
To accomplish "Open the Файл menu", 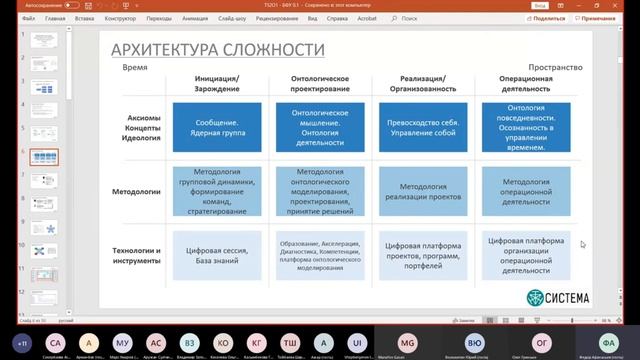I will pyautogui.click(x=29, y=18).
